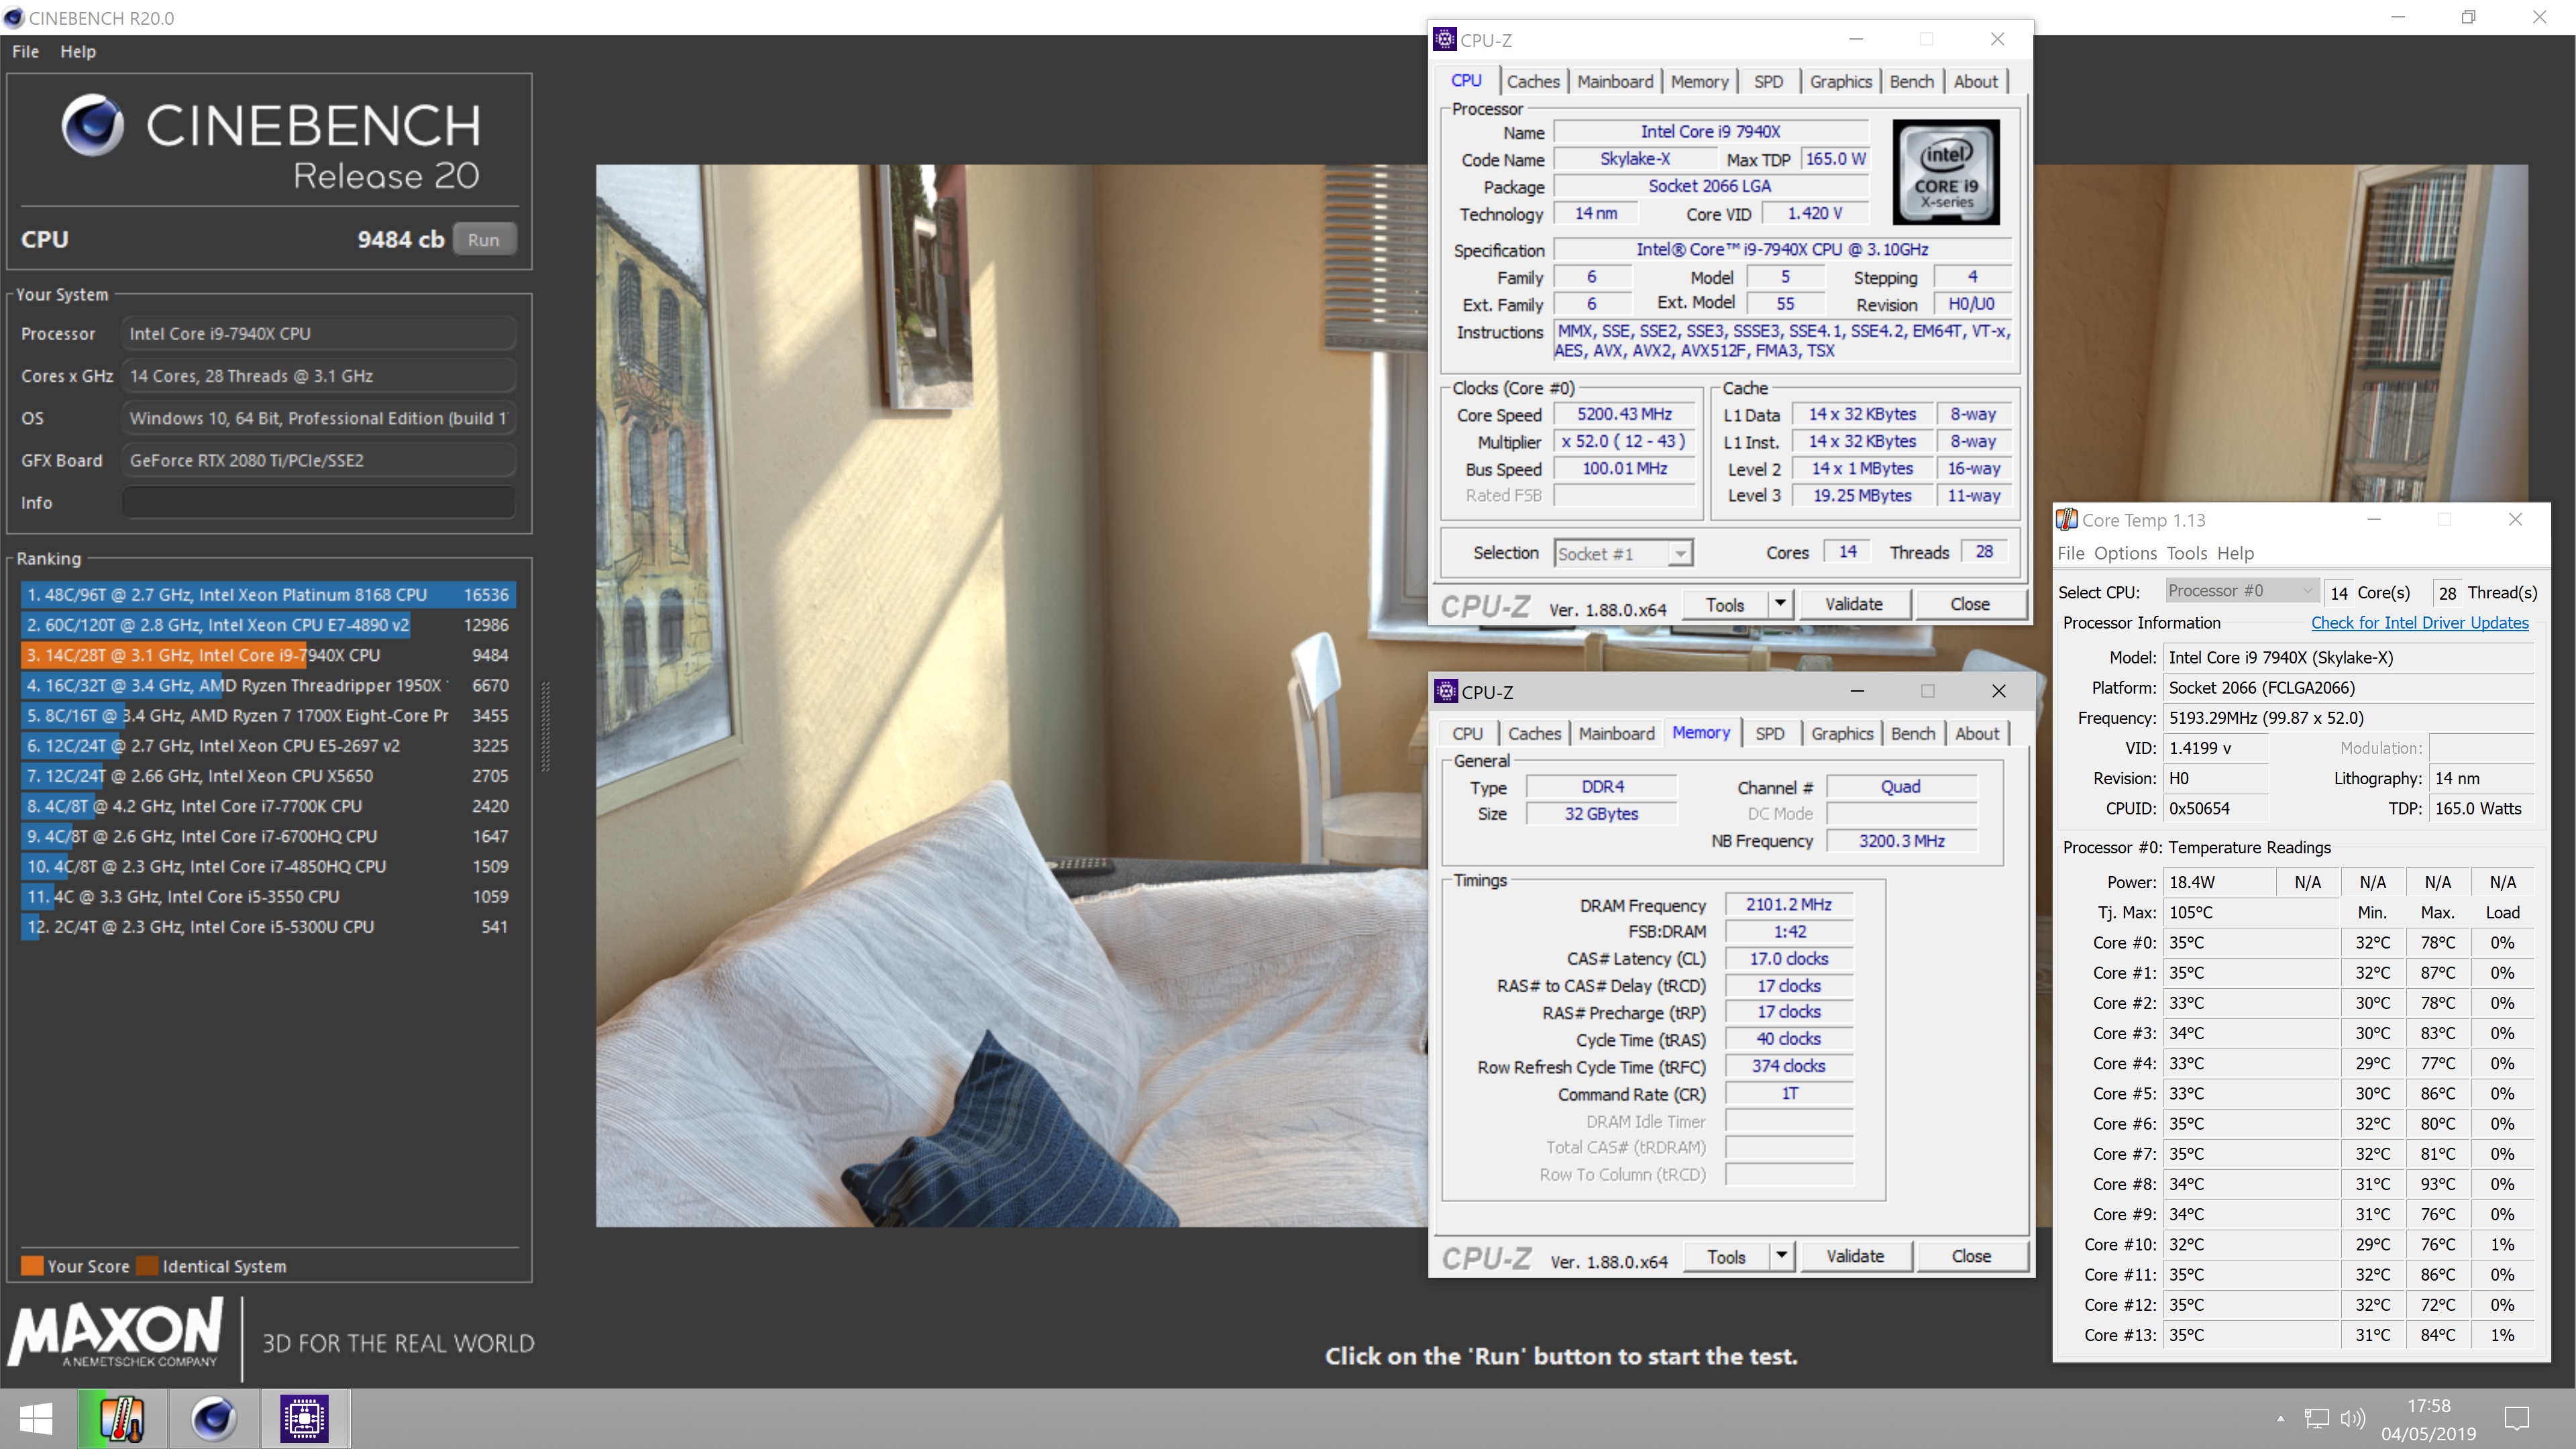This screenshot has width=2576, height=1449.
Task: Close the upper CPU-Z window
Action: (1997, 39)
